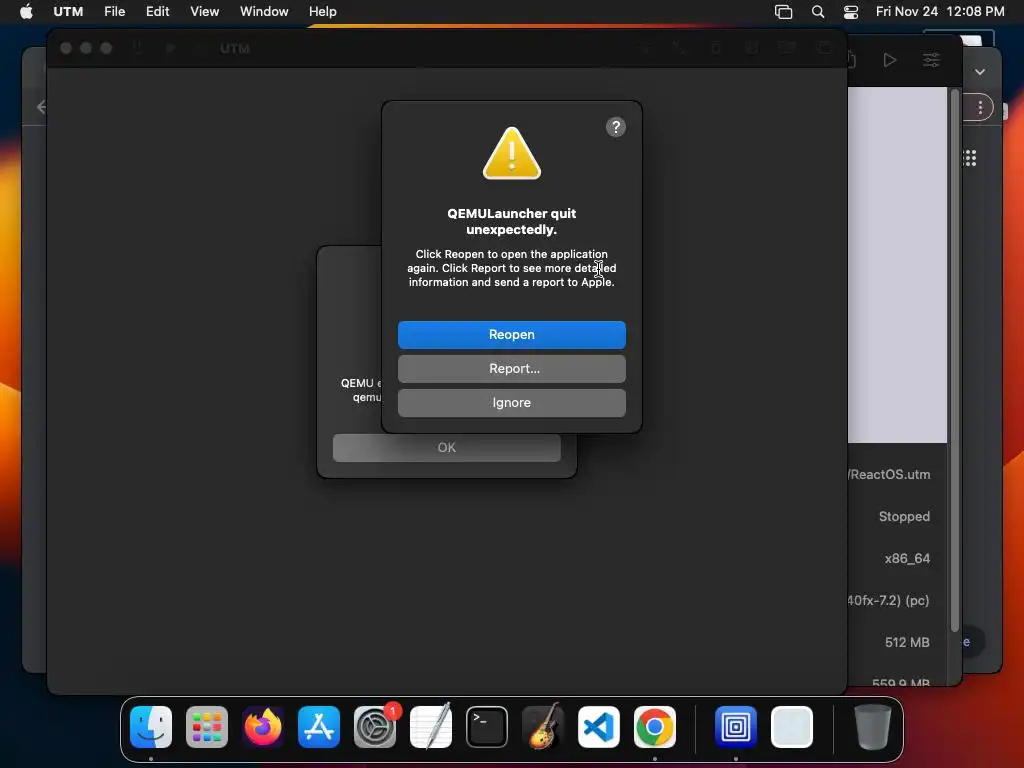Open the apps grid icon in browser window
Screen dimensions: 1024x768
pos(970,157)
